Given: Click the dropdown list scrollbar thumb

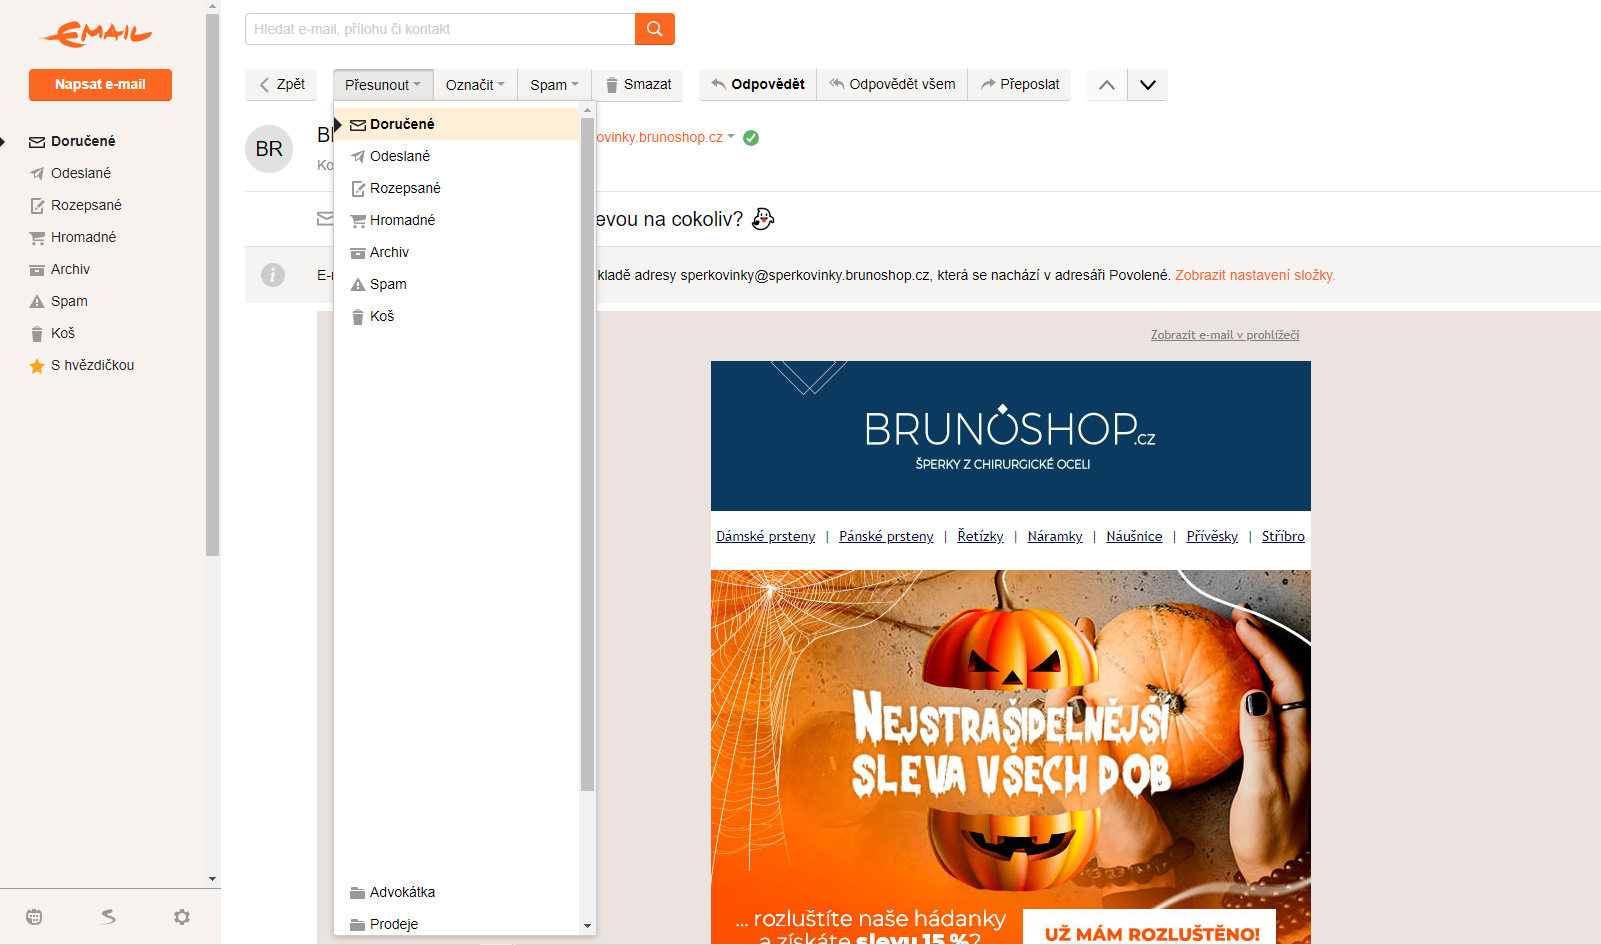Looking at the screenshot, I should (x=587, y=453).
